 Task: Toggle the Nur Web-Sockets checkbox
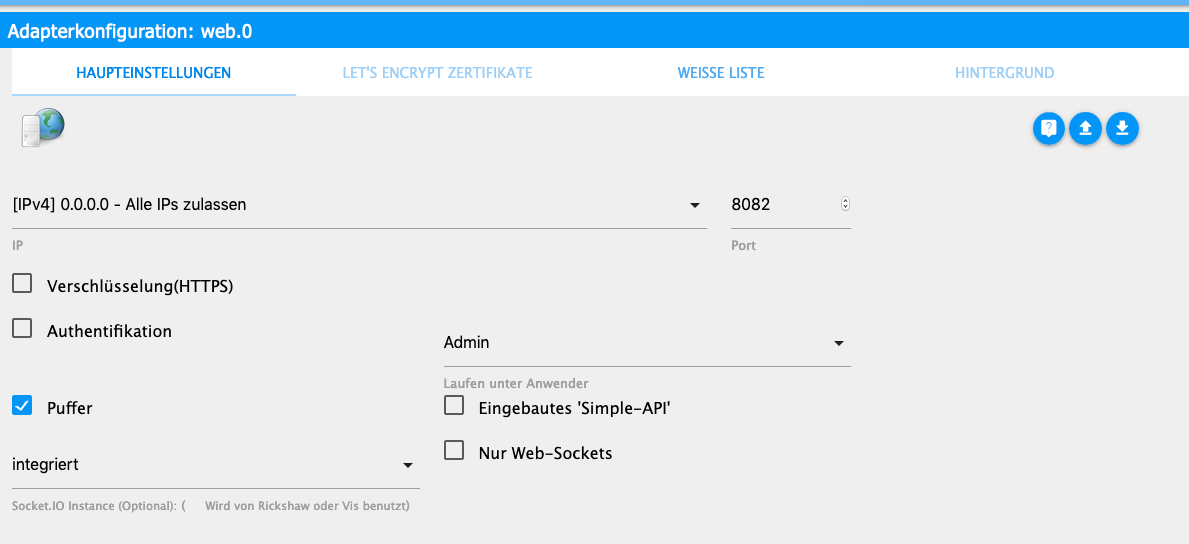[454, 451]
